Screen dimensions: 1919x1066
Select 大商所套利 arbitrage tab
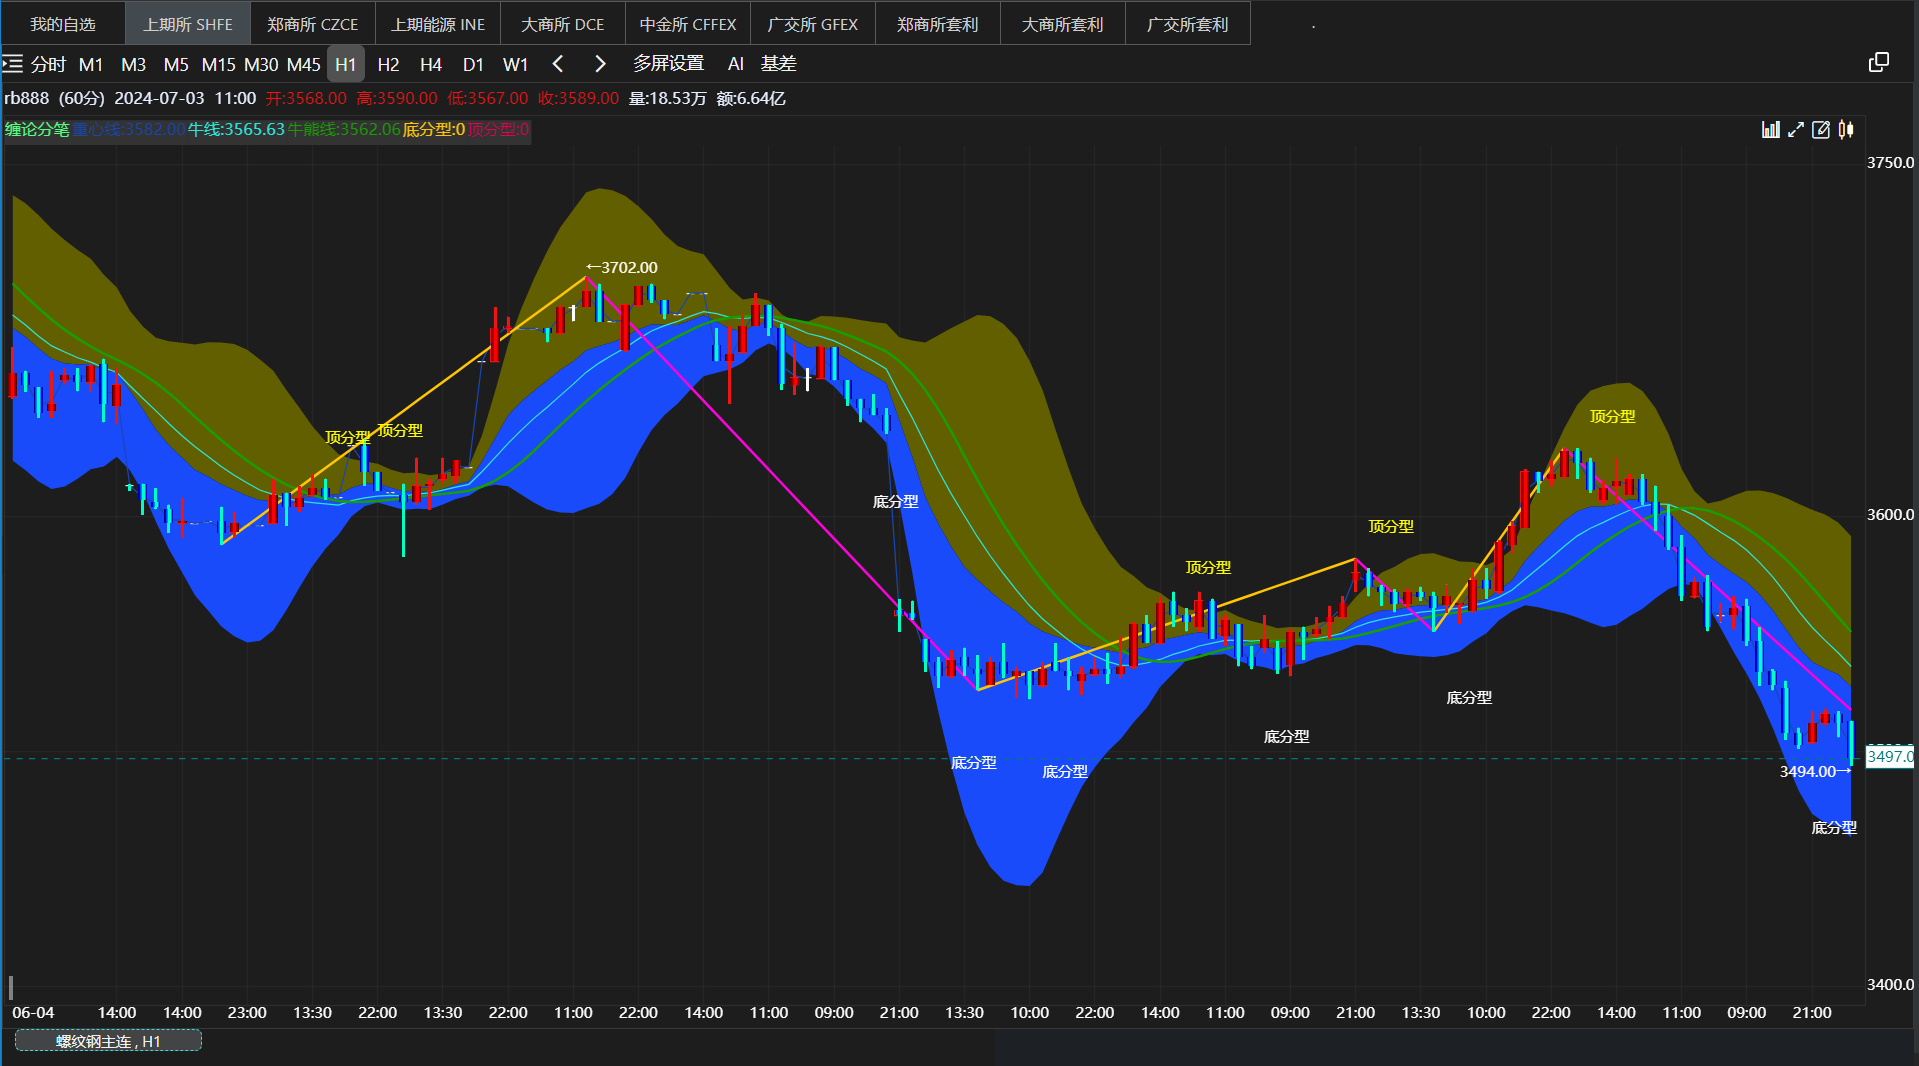point(1063,24)
